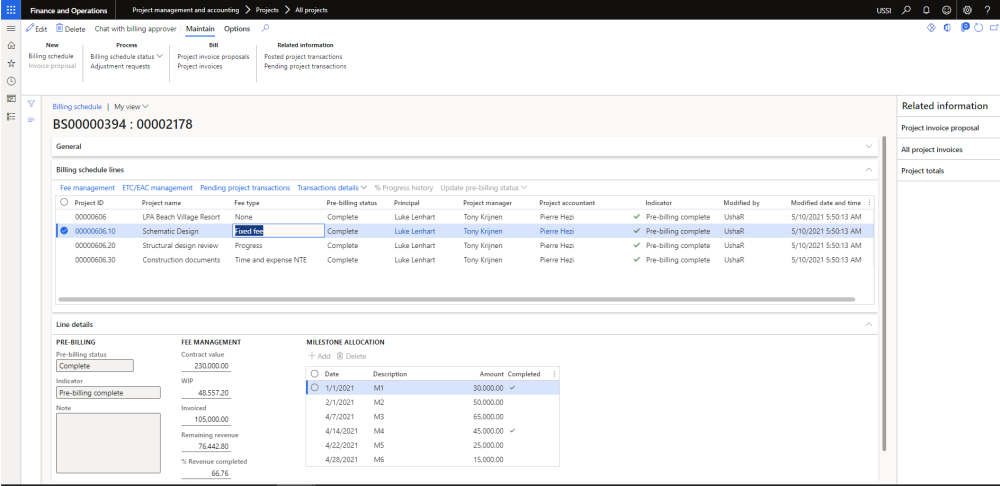Click the filter funnel icon
The image size is (1000, 486).
point(31,104)
